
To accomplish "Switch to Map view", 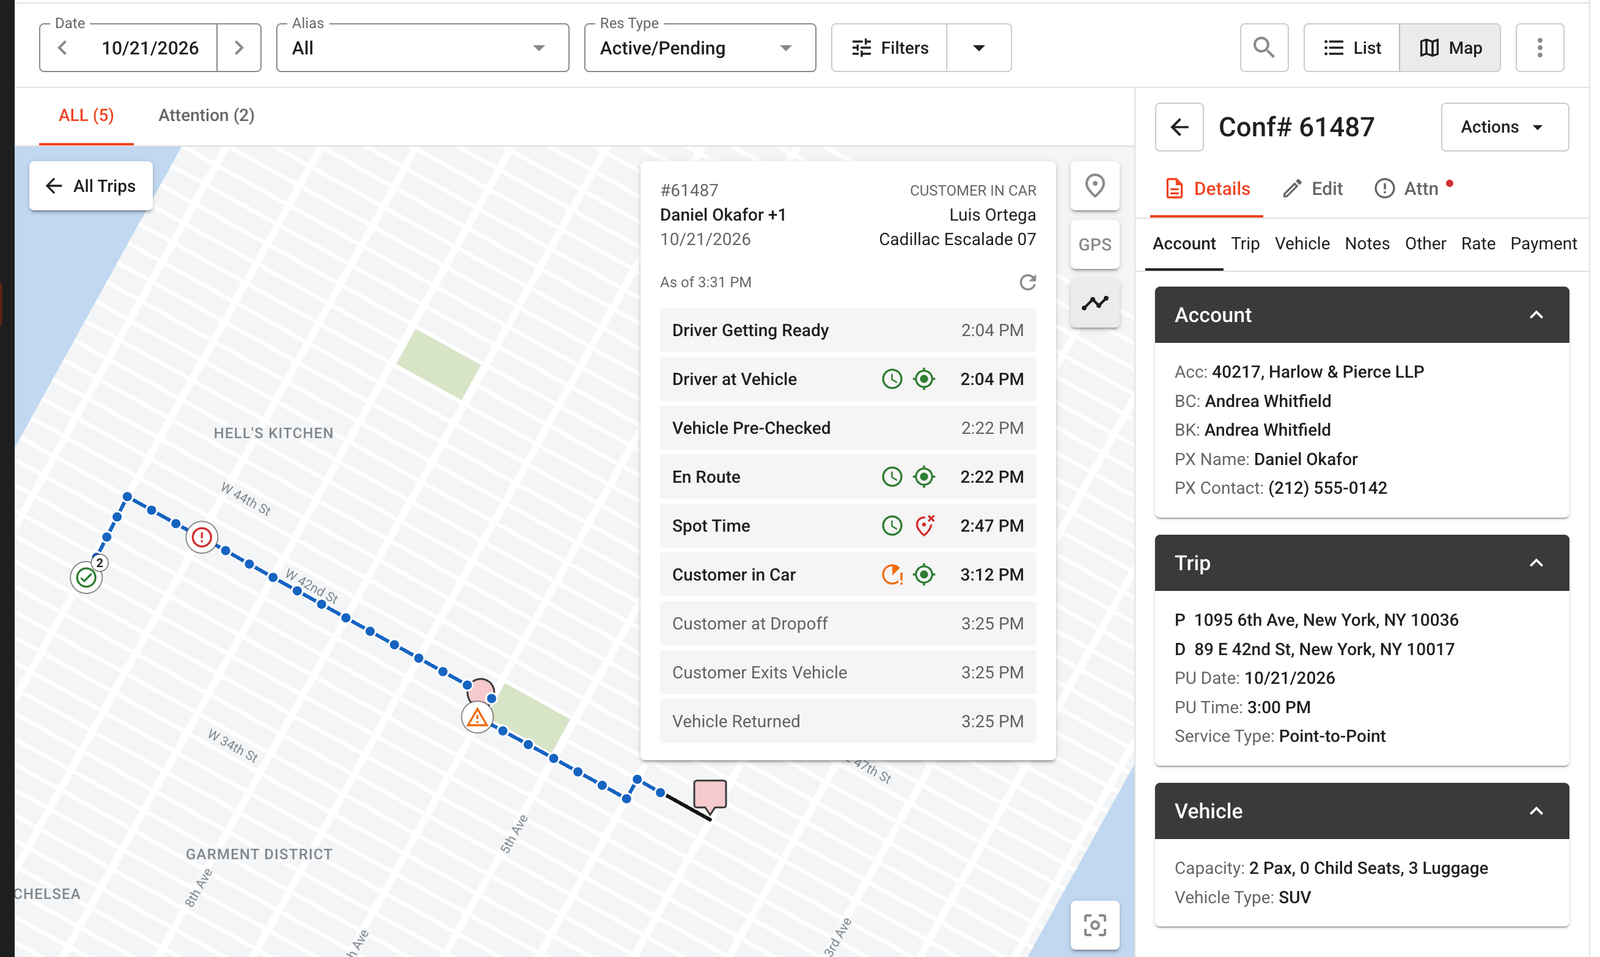I will (x=1450, y=48).
